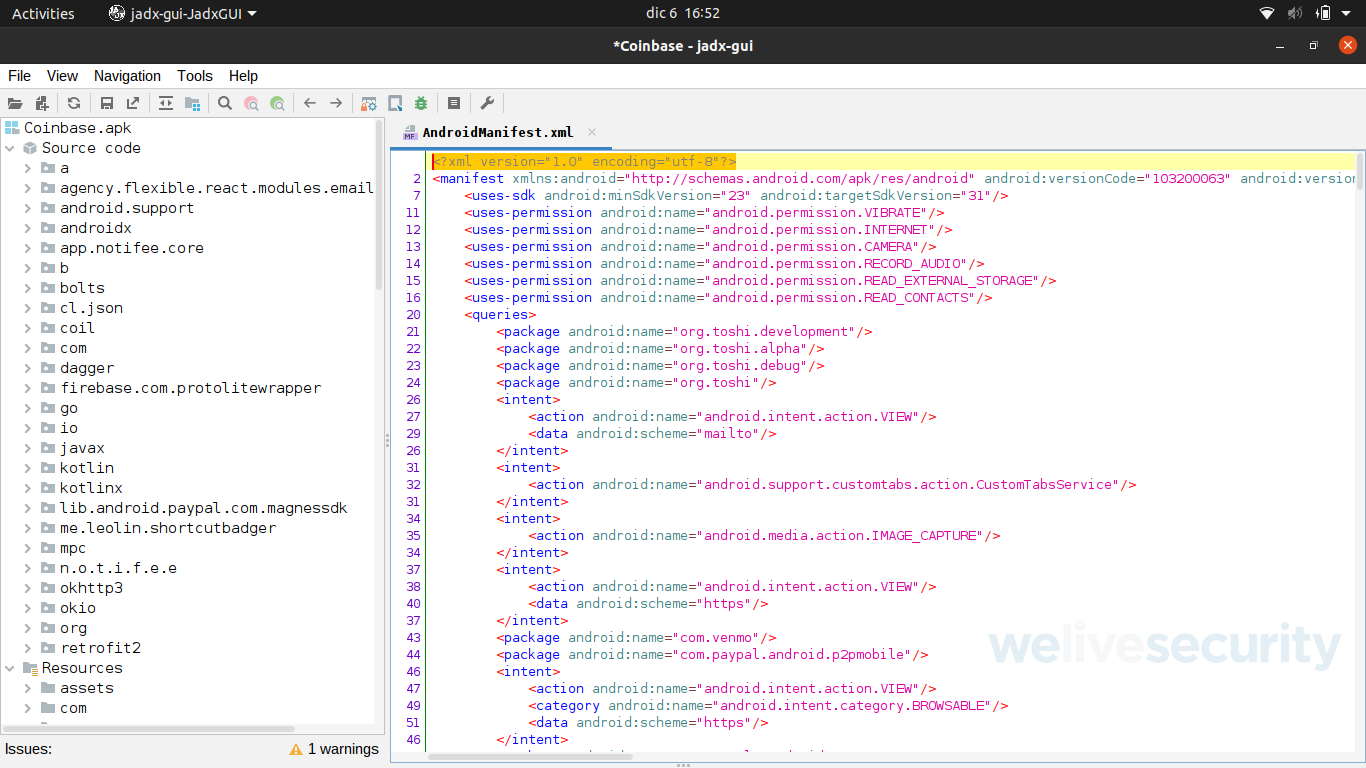Select firebase.com.protolitewrapper package
This screenshot has height=768, width=1366.
(x=190, y=388)
